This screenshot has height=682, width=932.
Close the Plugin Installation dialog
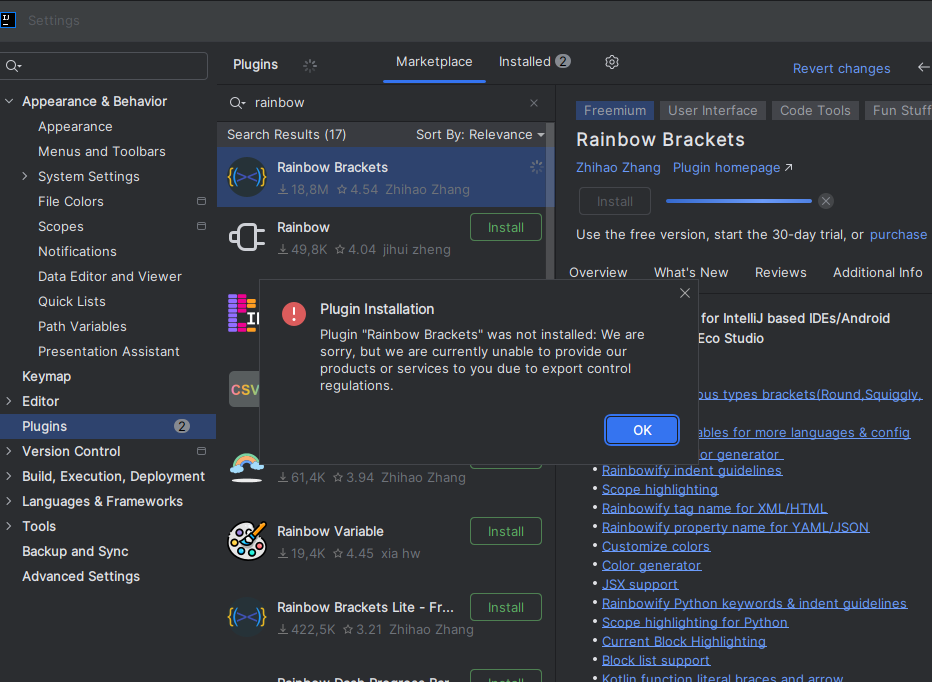[x=685, y=293]
